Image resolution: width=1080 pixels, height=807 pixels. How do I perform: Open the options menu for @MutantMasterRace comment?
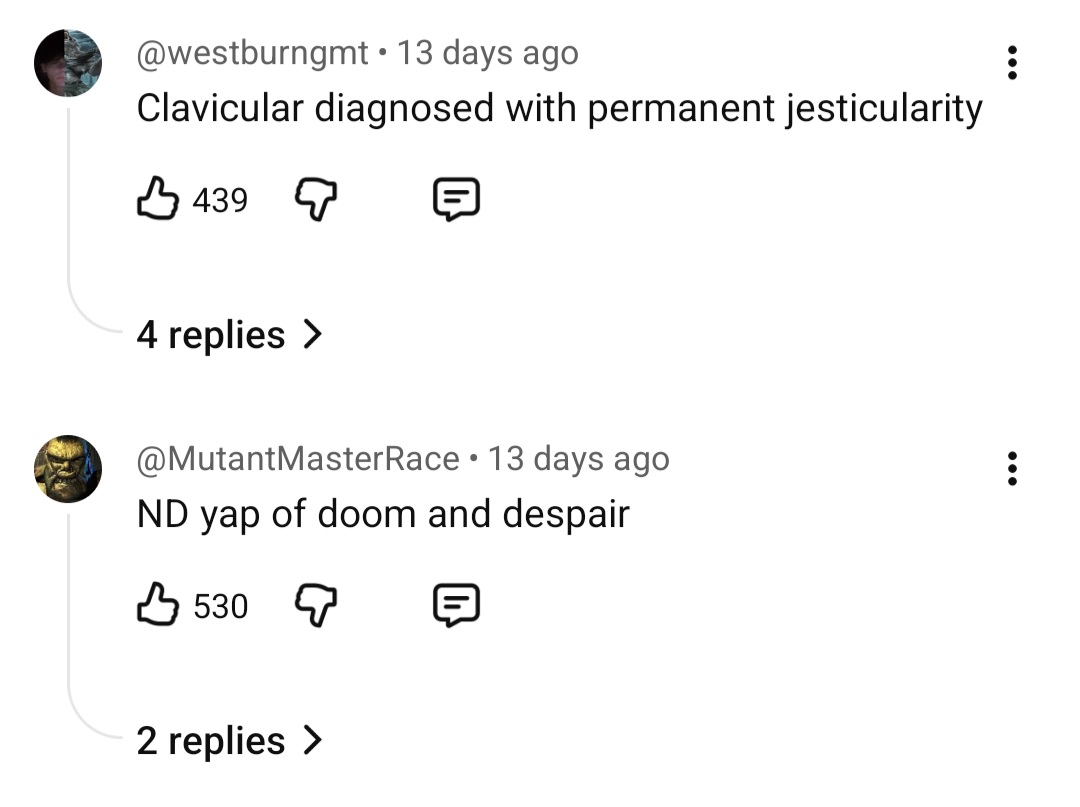[x=1013, y=468]
